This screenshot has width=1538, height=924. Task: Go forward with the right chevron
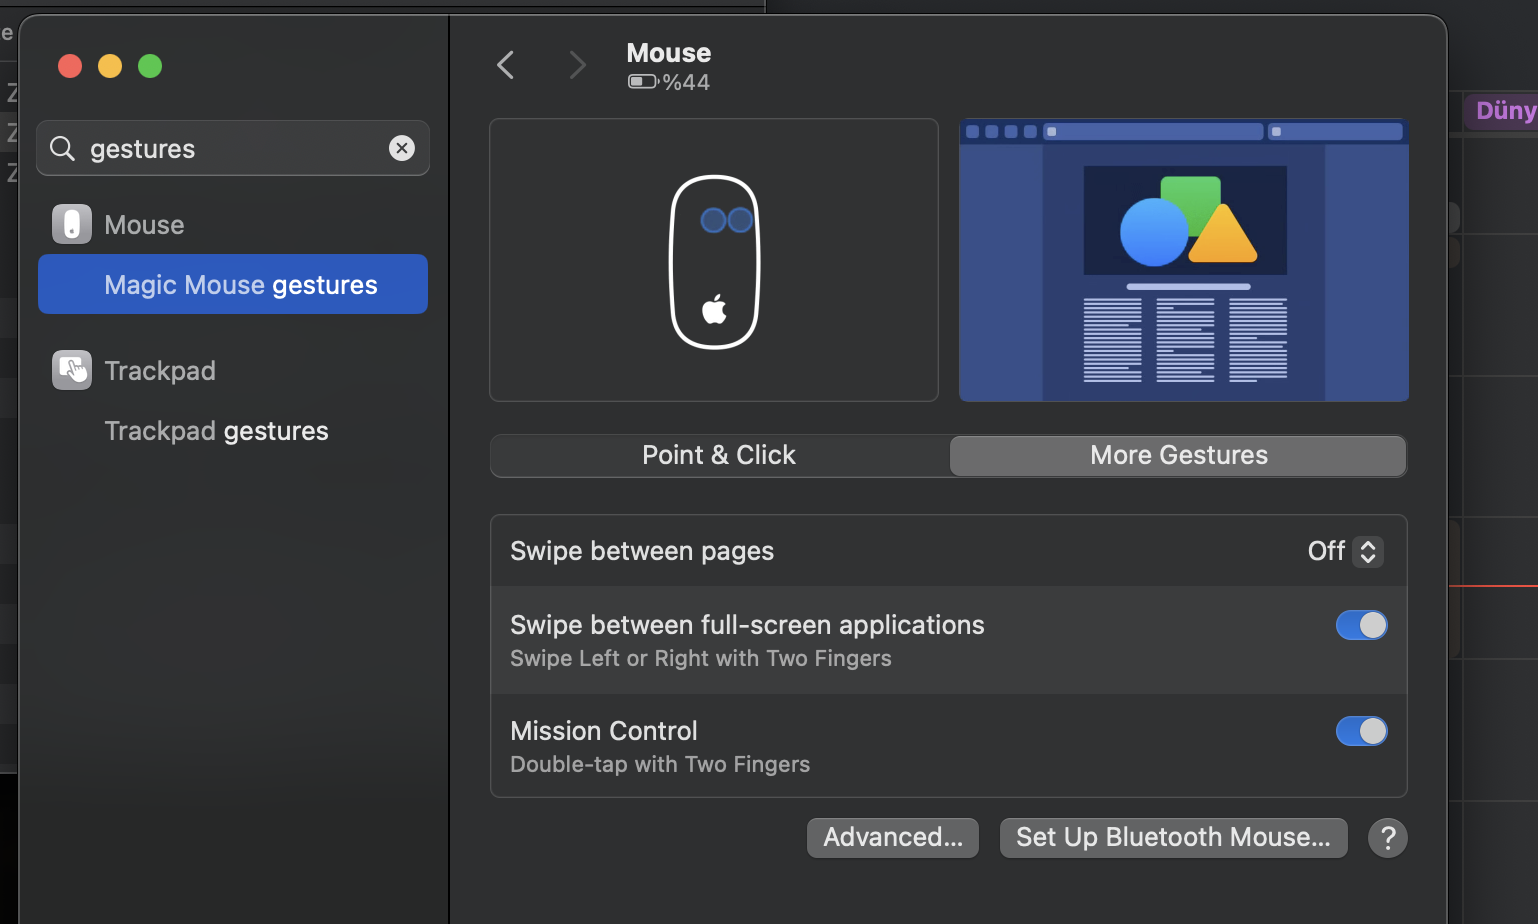pyautogui.click(x=577, y=66)
